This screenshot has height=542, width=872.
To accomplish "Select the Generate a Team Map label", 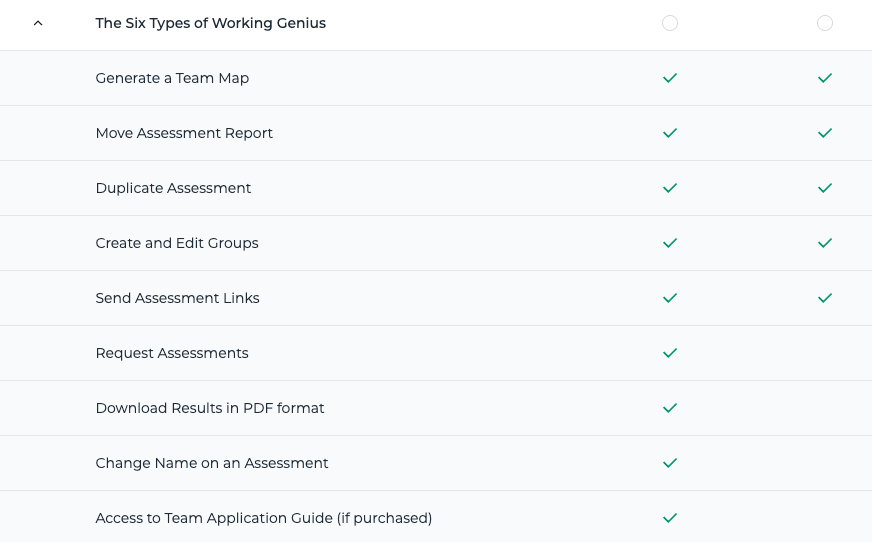I will pos(172,78).
